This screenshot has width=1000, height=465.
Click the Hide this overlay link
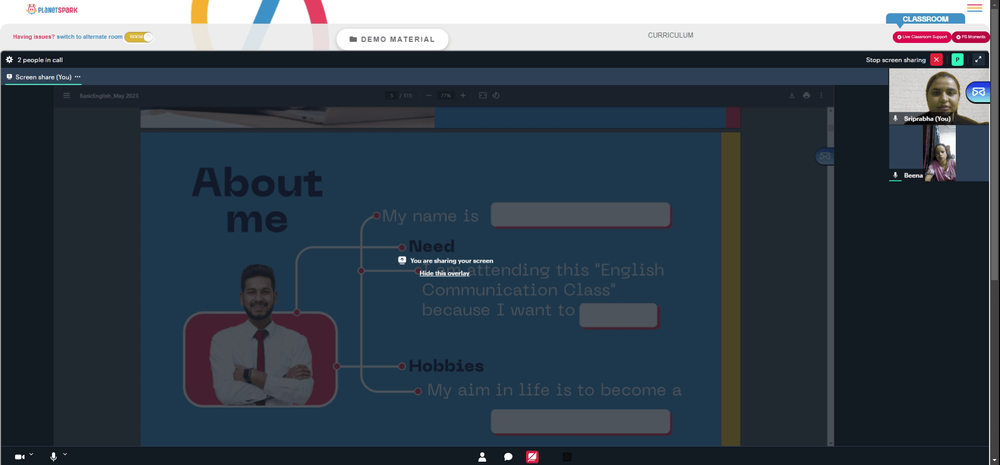pos(444,273)
